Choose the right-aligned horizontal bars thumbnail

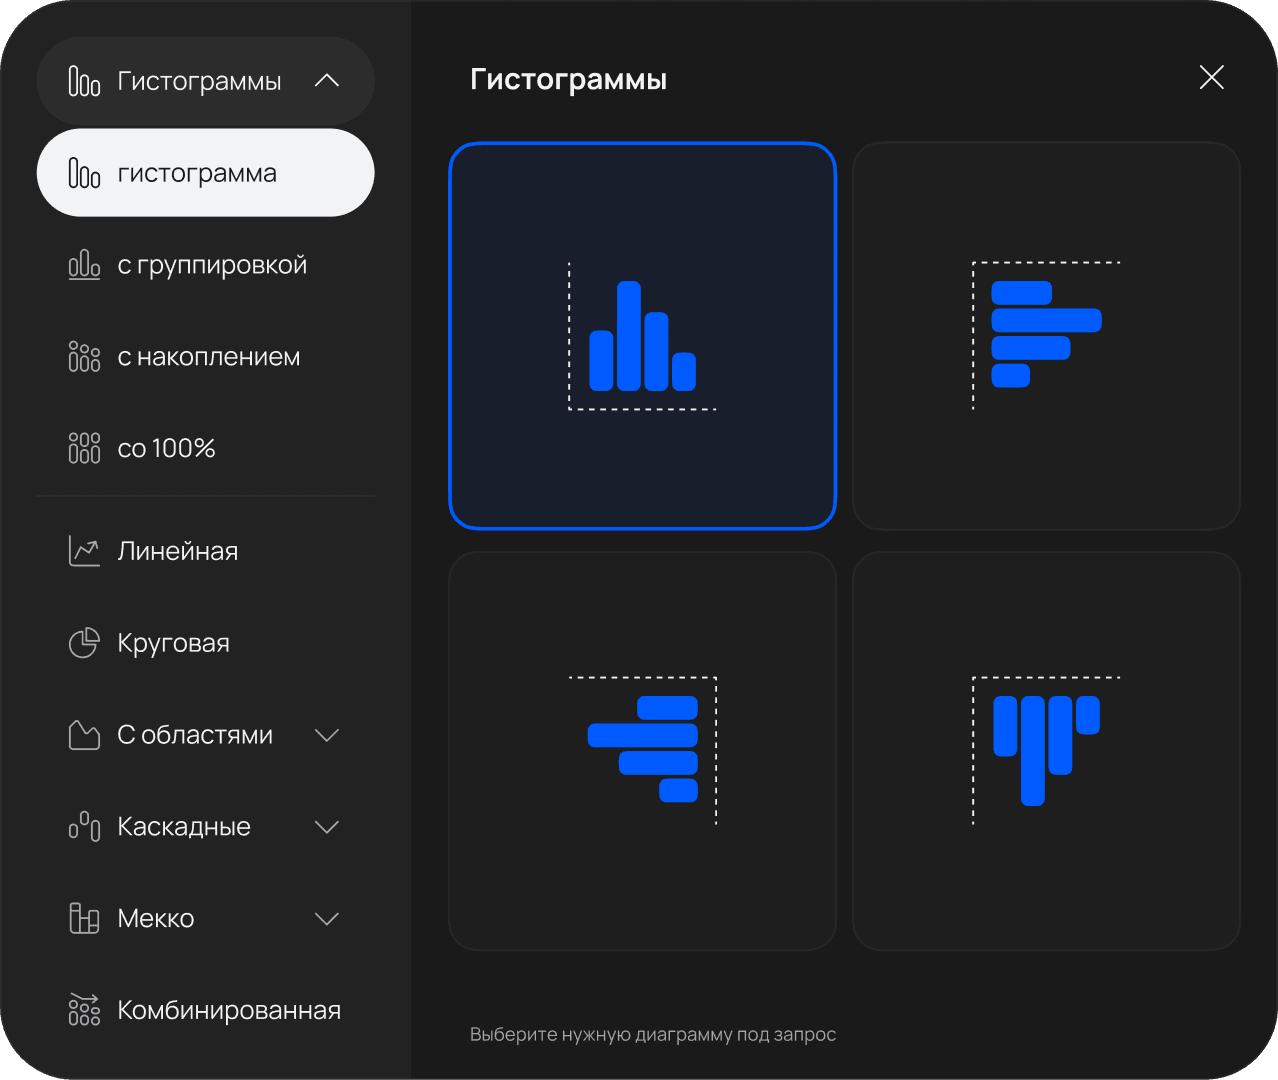[642, 750]
